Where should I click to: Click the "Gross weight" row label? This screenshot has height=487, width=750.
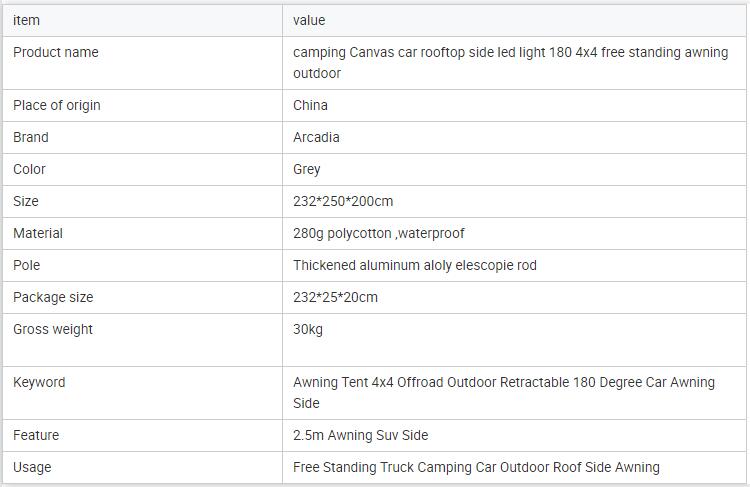coord(52,329)
